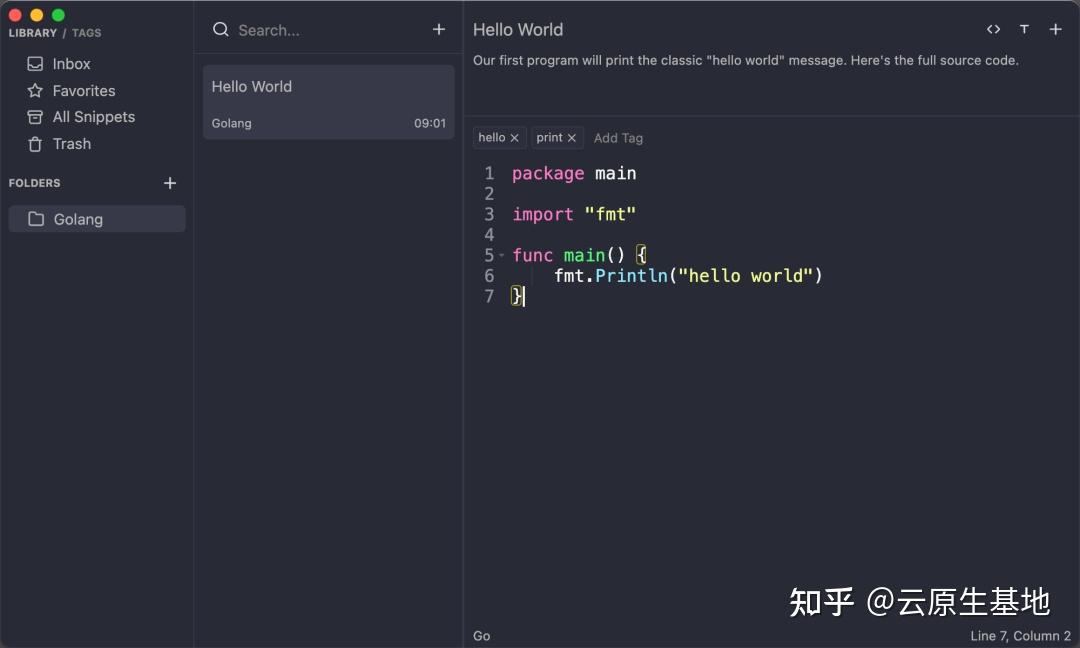Click the search magnifier icon

[220, 30]
